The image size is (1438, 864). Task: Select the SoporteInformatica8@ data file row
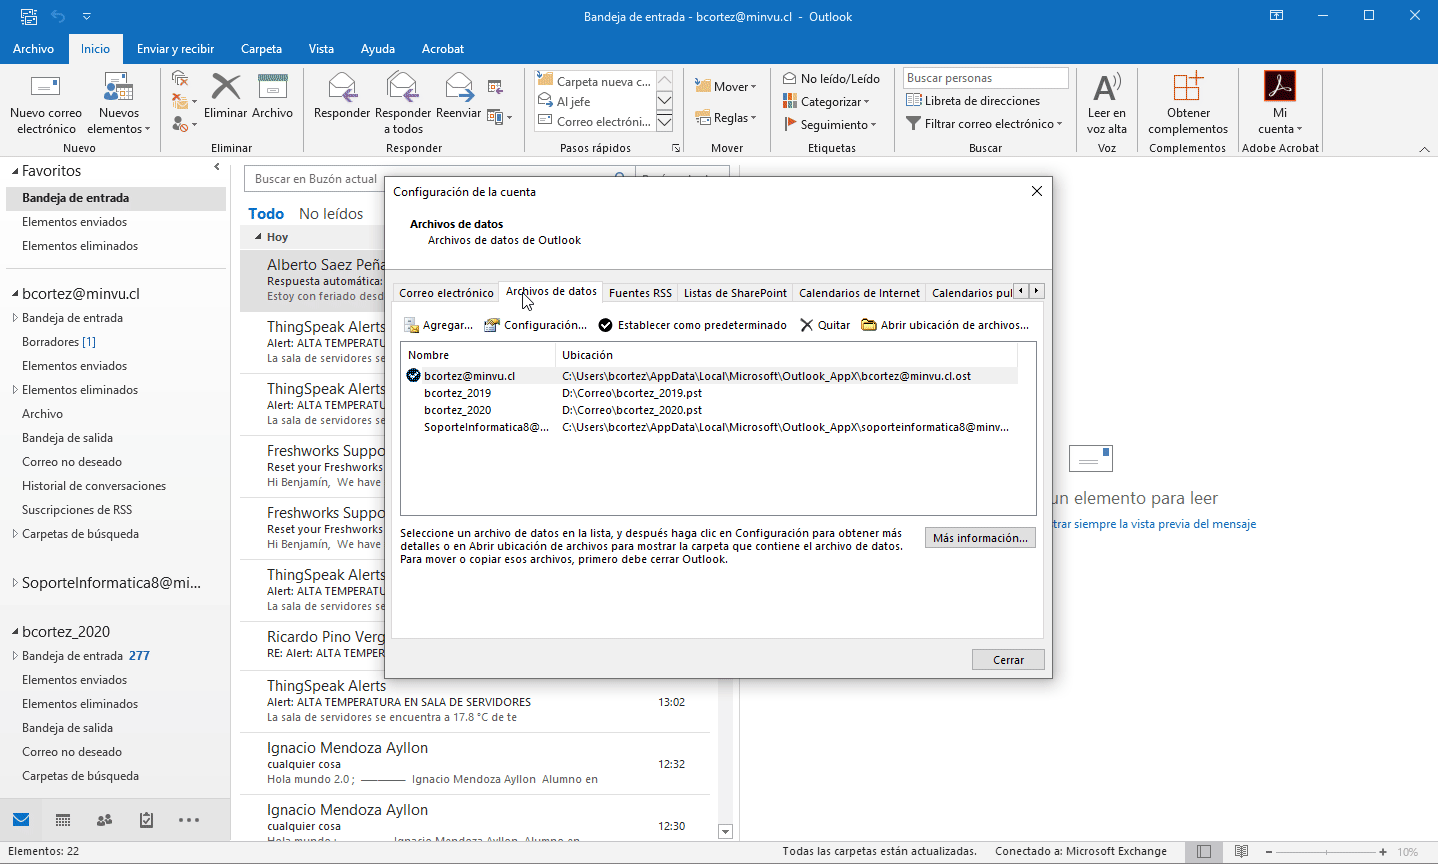point(709,427)
